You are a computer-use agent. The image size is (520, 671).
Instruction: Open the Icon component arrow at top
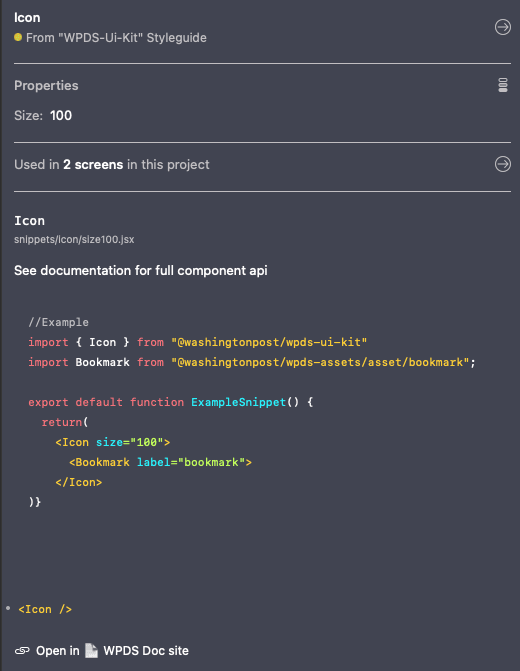click(502, 27)
